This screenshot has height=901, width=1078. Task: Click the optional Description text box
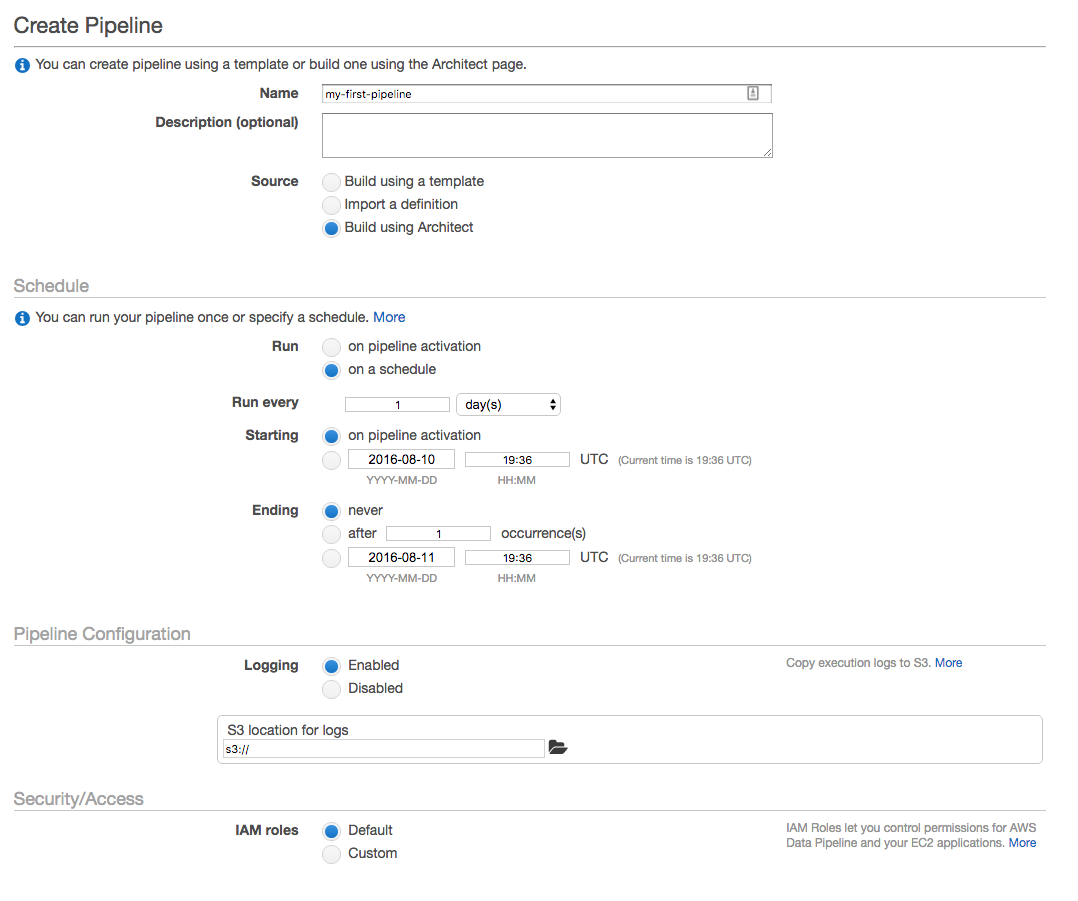tap(545, 135)
